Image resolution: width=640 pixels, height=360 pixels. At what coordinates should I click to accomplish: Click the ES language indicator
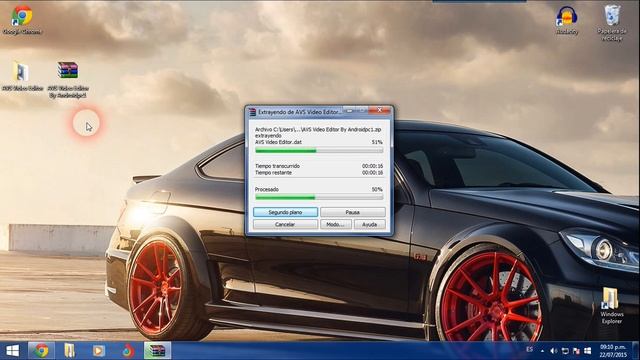529,349
